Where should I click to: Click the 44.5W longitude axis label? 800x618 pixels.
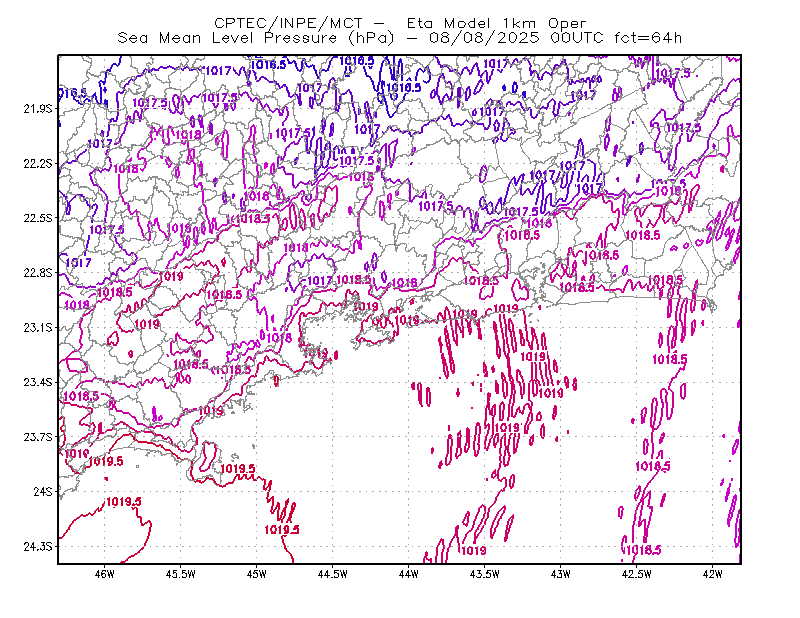tap(332, 574)
